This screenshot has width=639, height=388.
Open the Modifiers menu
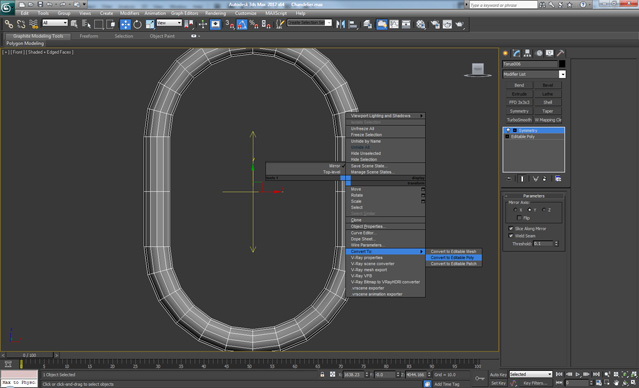(130, 13)
